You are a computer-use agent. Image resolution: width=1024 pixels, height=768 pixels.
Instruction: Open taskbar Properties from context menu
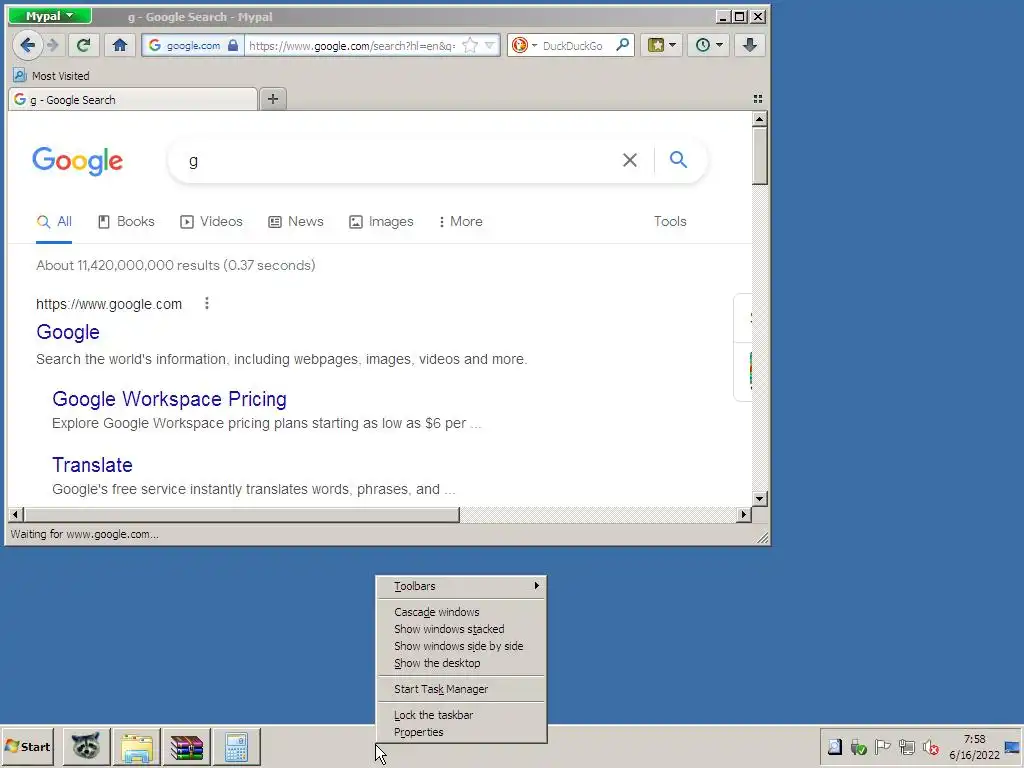pos(461,732)
